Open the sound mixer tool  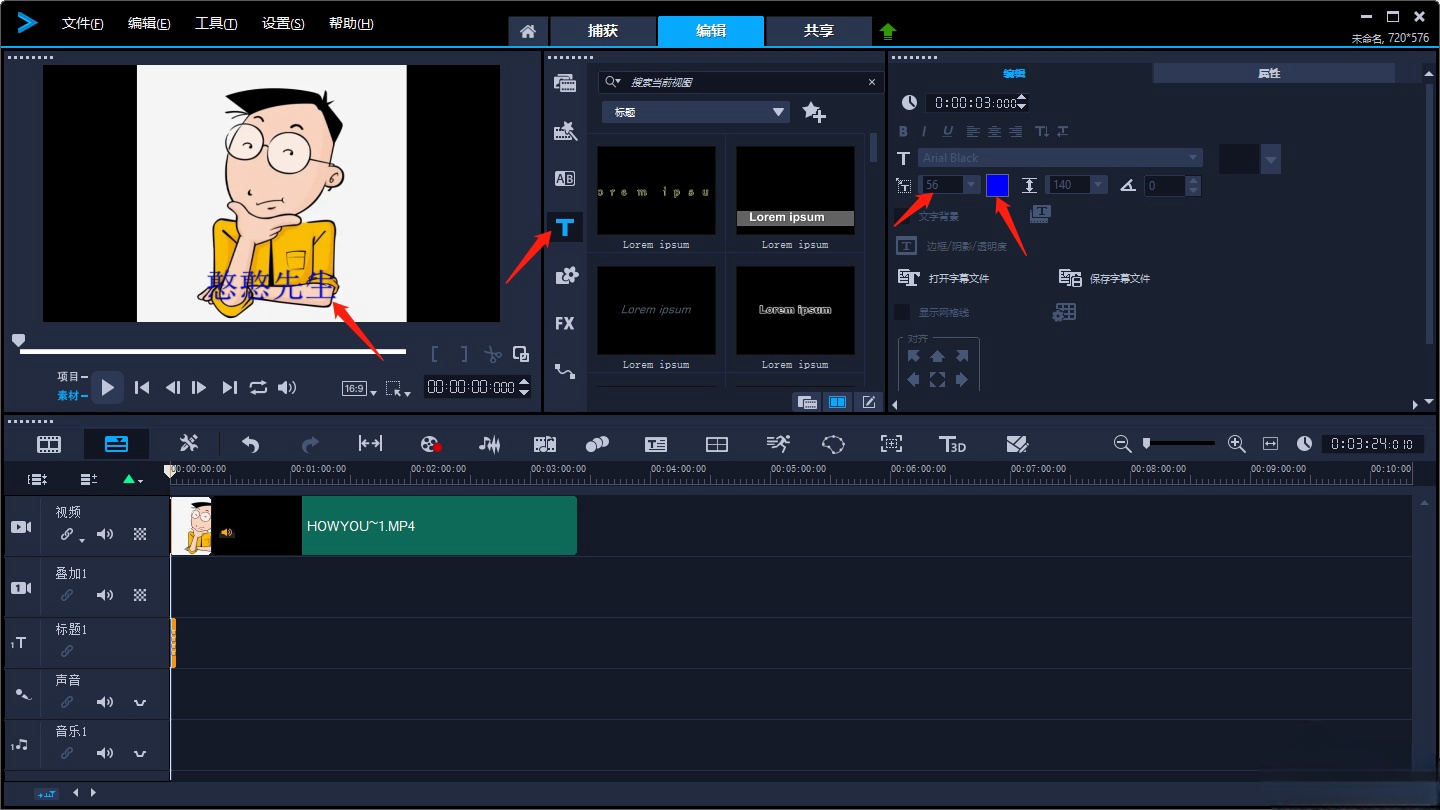(489, 444)
